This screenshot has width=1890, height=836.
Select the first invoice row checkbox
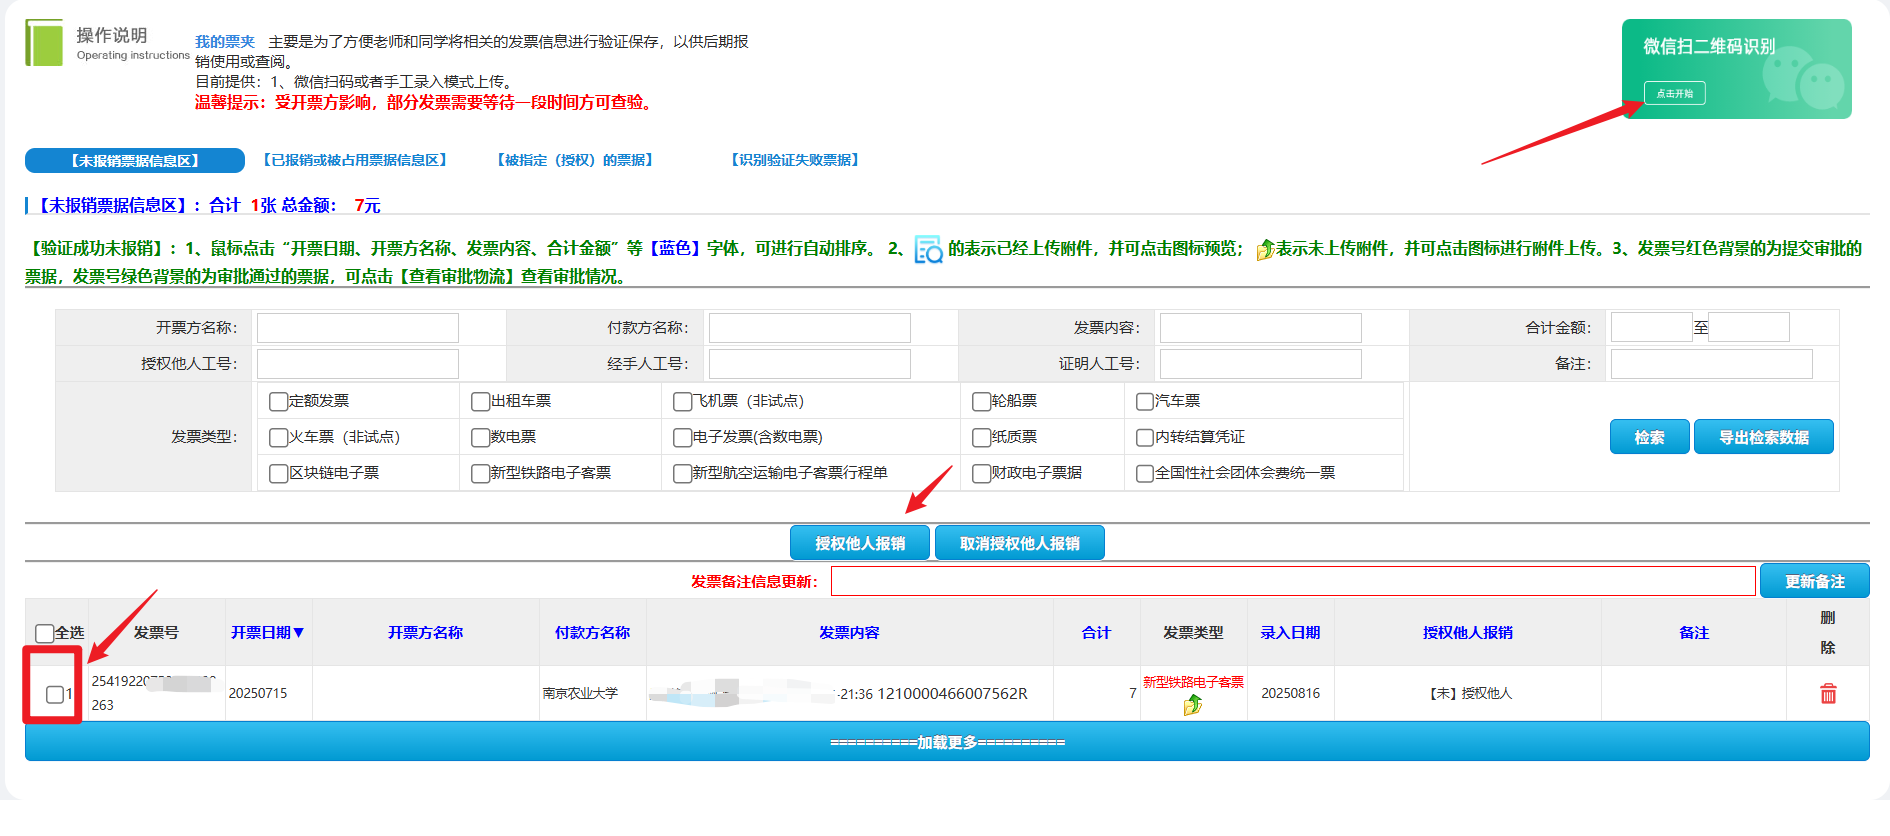click(55, 694)
